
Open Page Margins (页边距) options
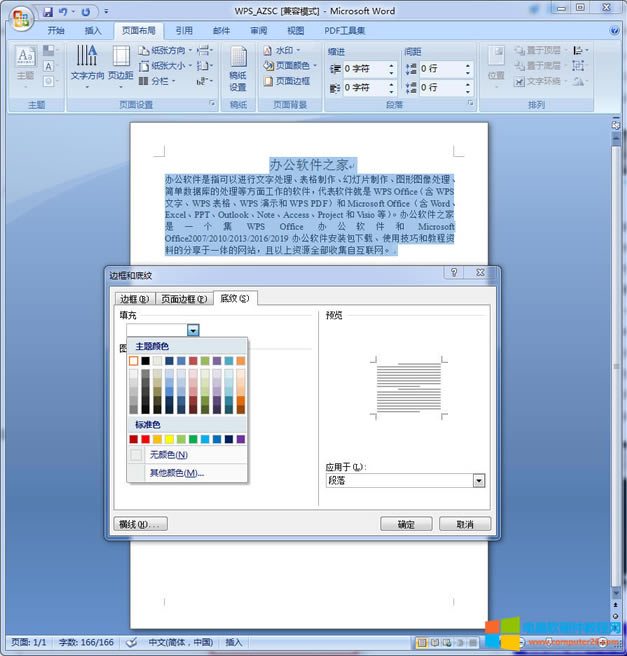coord(121,66)
